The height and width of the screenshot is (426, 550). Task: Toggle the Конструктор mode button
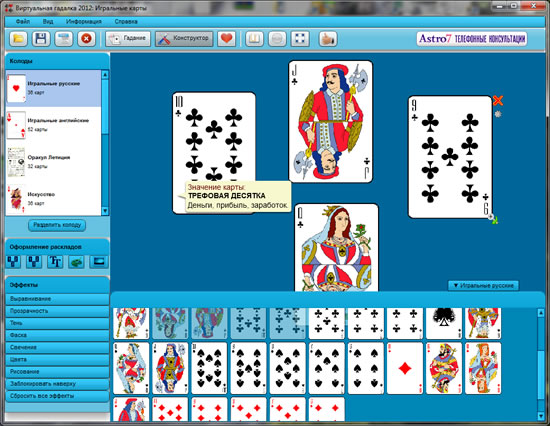[x=184, y=39]
